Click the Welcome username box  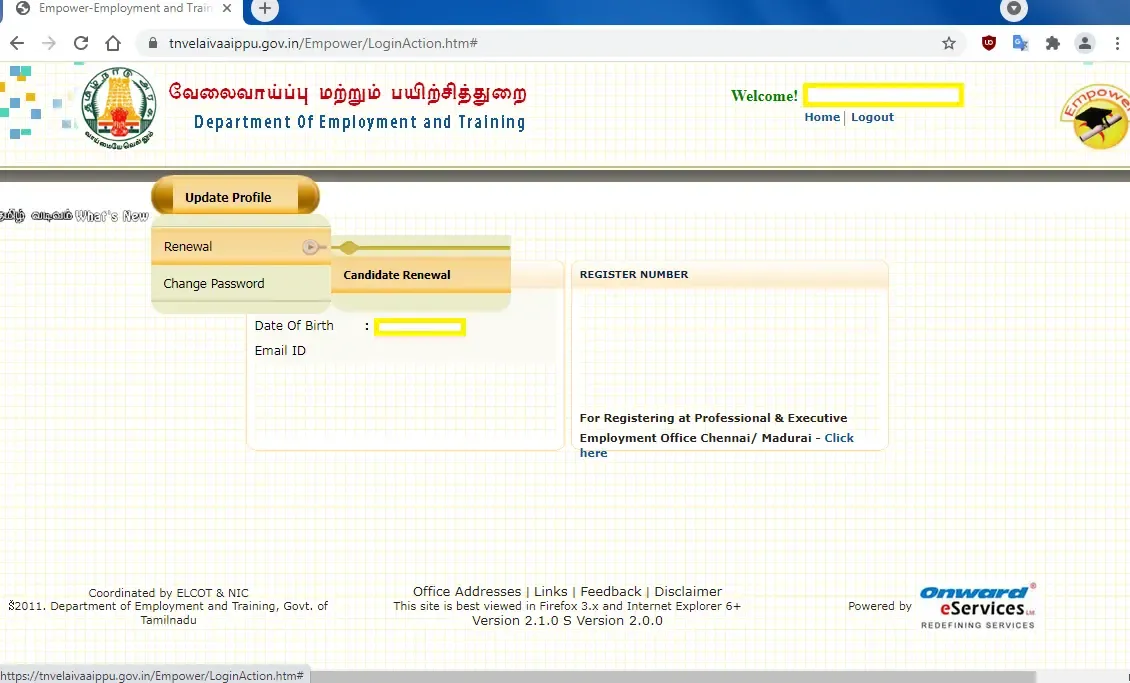(x=883, y=95)
